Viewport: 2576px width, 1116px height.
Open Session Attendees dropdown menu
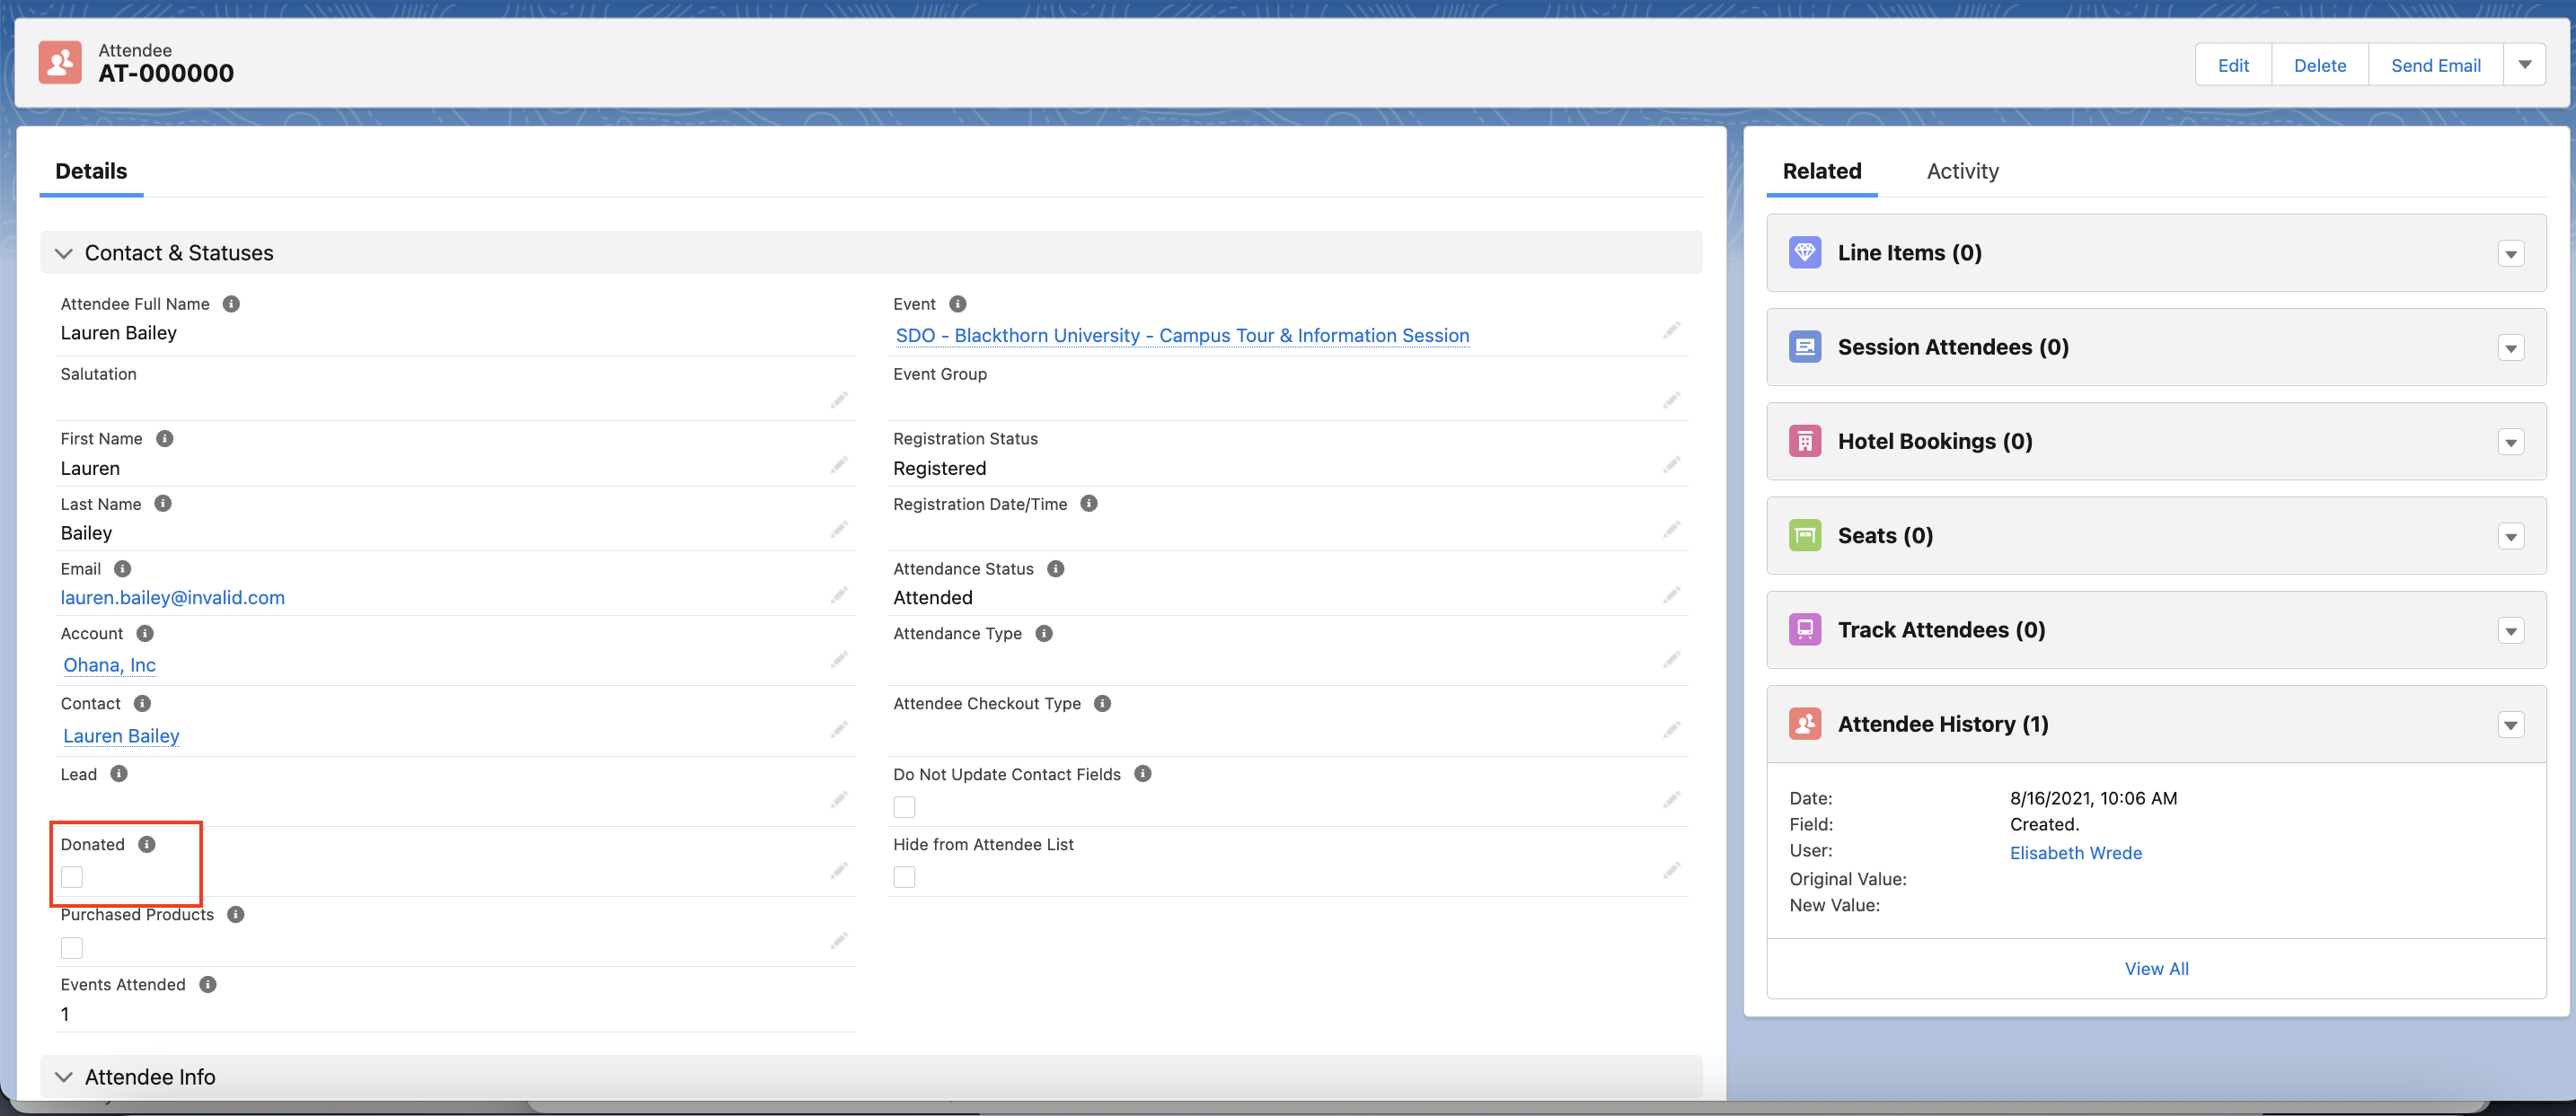[2511, 348]
